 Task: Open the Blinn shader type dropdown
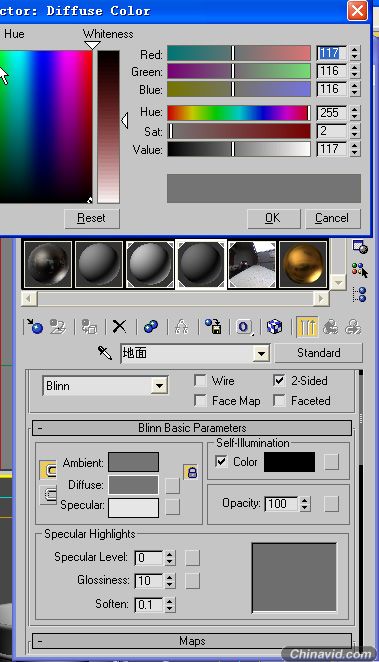(x=159, y=385)
